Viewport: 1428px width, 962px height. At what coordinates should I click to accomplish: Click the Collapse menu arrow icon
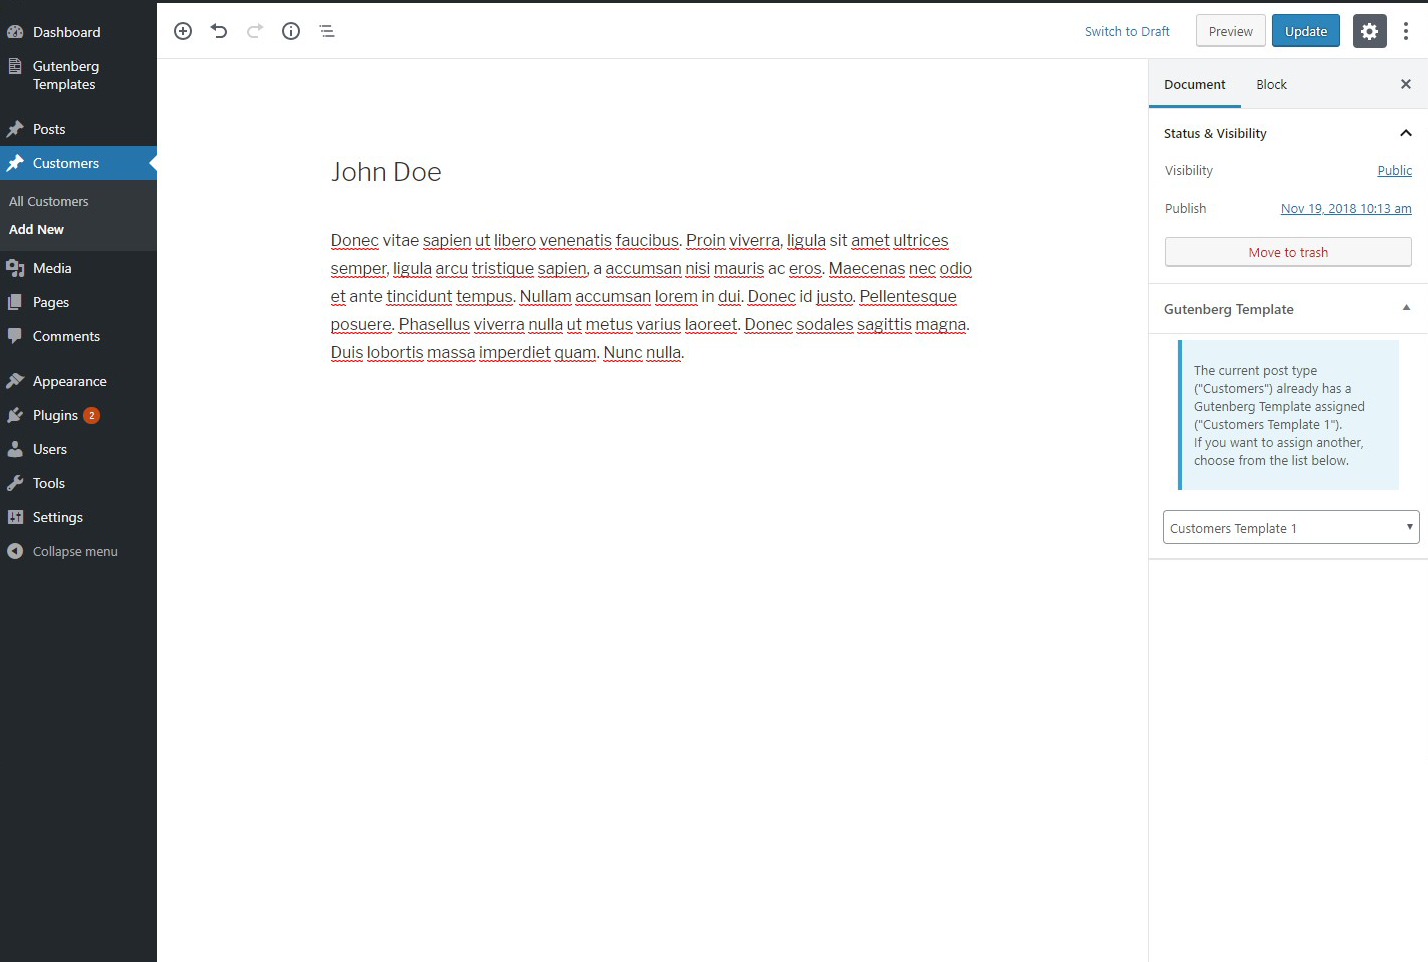pyautogui.click(x=15, y=551)
